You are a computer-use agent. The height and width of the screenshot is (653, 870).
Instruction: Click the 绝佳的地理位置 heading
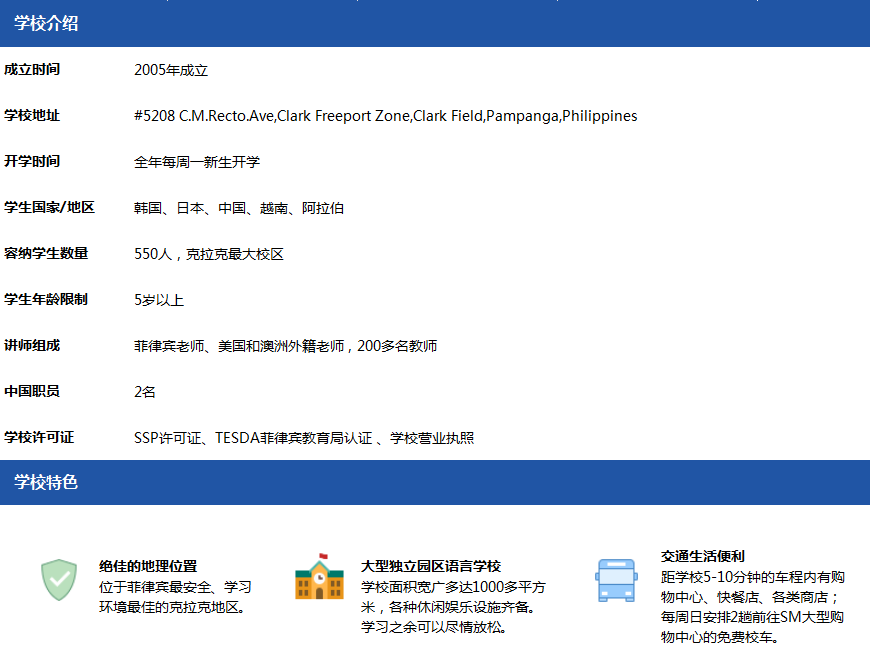click(148, 566)
